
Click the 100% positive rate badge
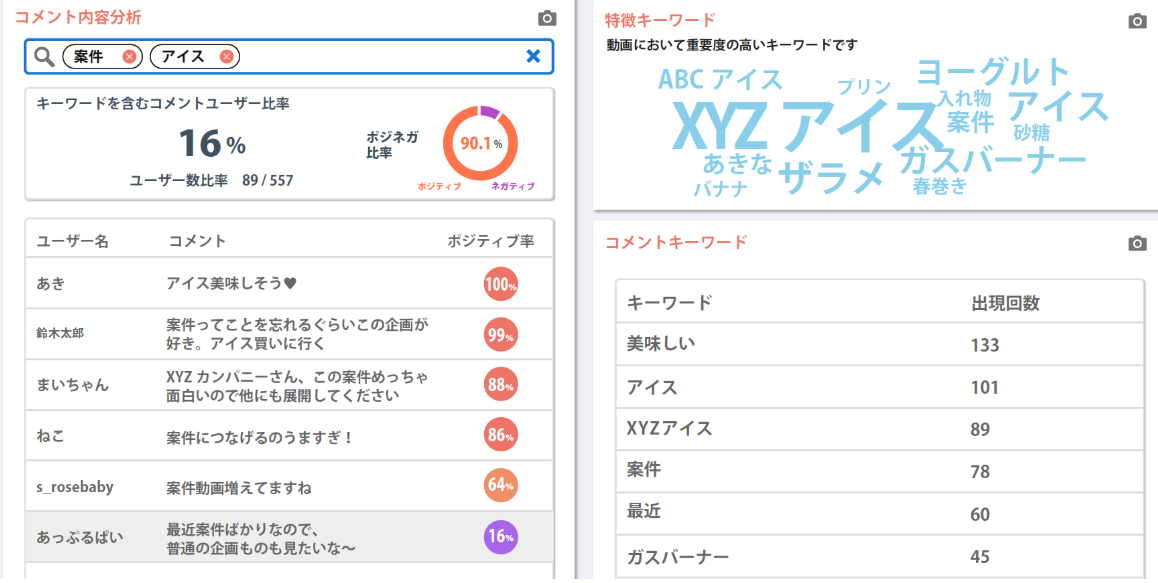[x=500, y=283]
